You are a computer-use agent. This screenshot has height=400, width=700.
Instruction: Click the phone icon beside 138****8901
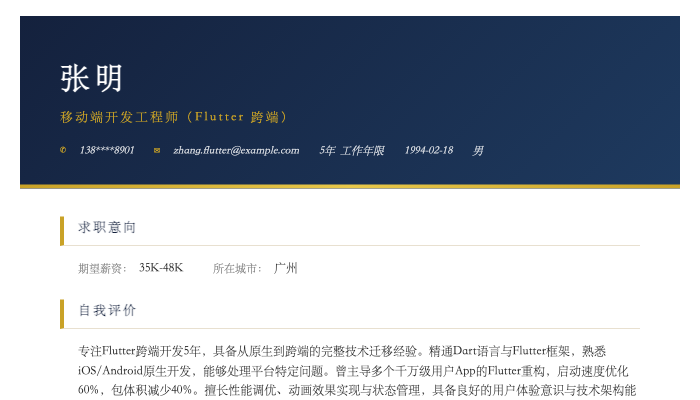pyautogui.click(x=63, y=150)
